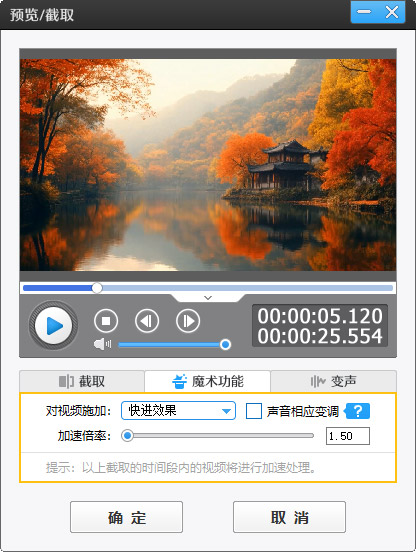Click the 截取 tab's clip icon
Viewport: 416px width, 552px height.
(x=66, y=381)
